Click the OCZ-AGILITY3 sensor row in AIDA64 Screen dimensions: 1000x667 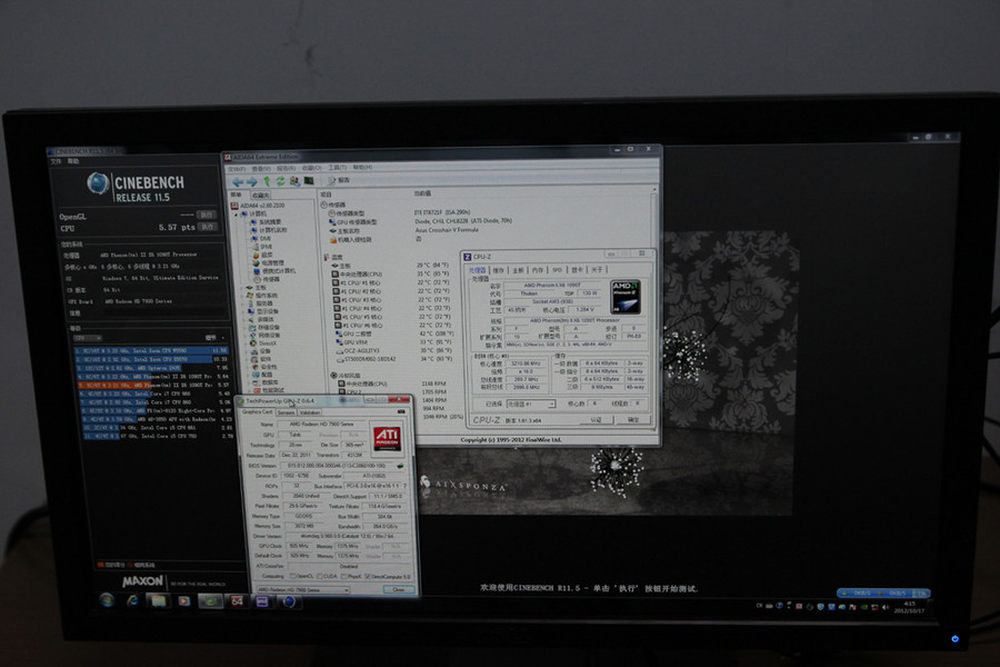tap(393, 351)
